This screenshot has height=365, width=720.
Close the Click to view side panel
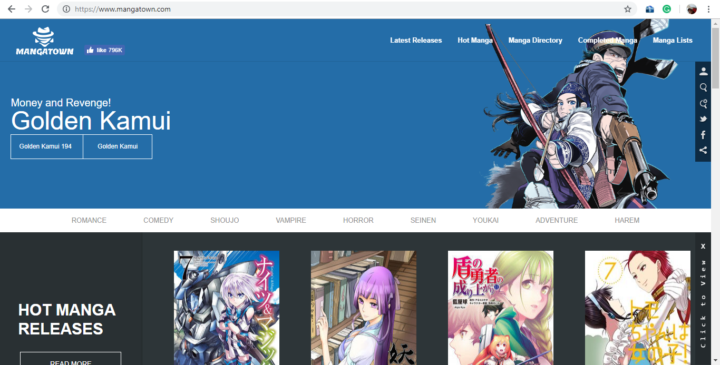pyautogui.click(x=703, y=247)
